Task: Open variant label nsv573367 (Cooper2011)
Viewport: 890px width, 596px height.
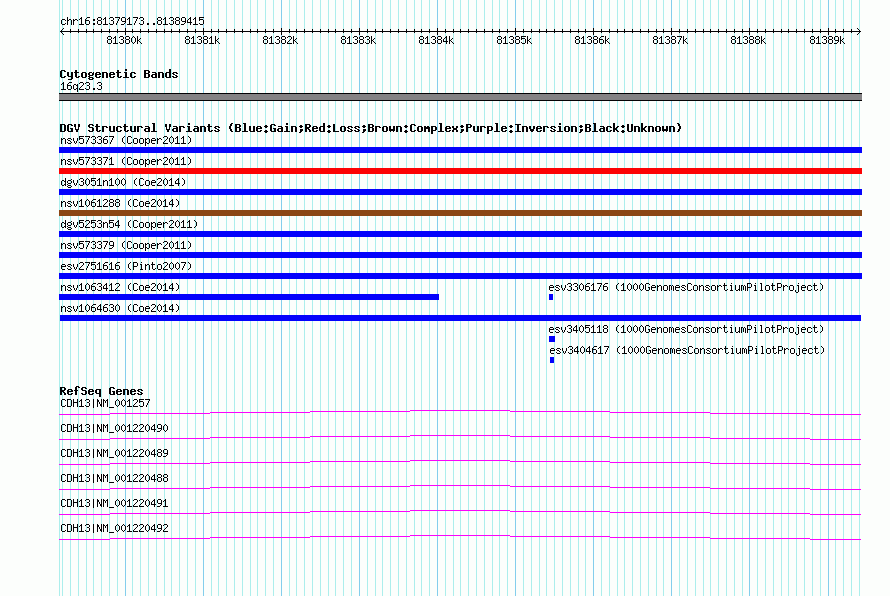Action: [126, 140]
